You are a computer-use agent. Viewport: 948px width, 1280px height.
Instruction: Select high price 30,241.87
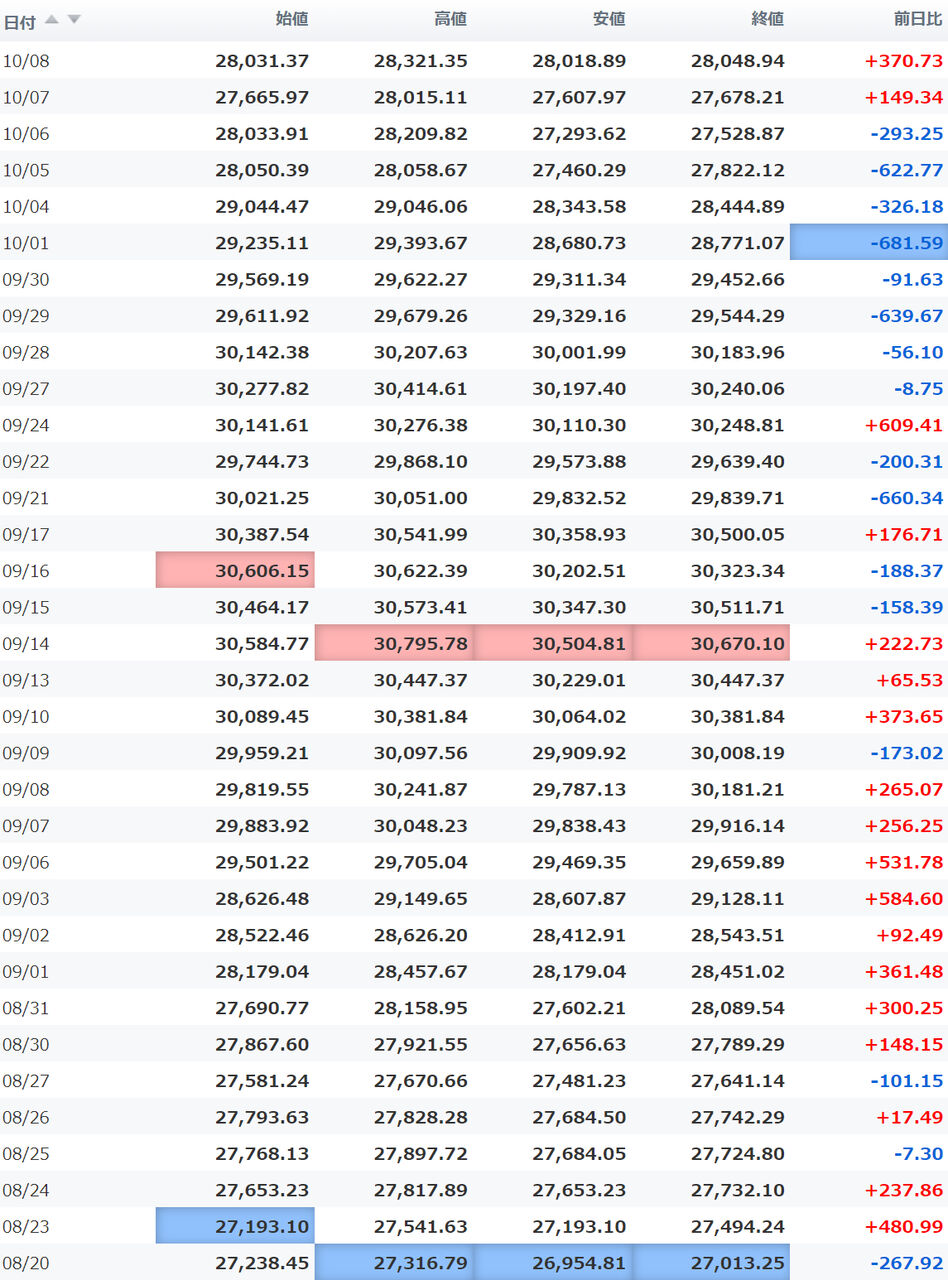[x=421, y=789]
